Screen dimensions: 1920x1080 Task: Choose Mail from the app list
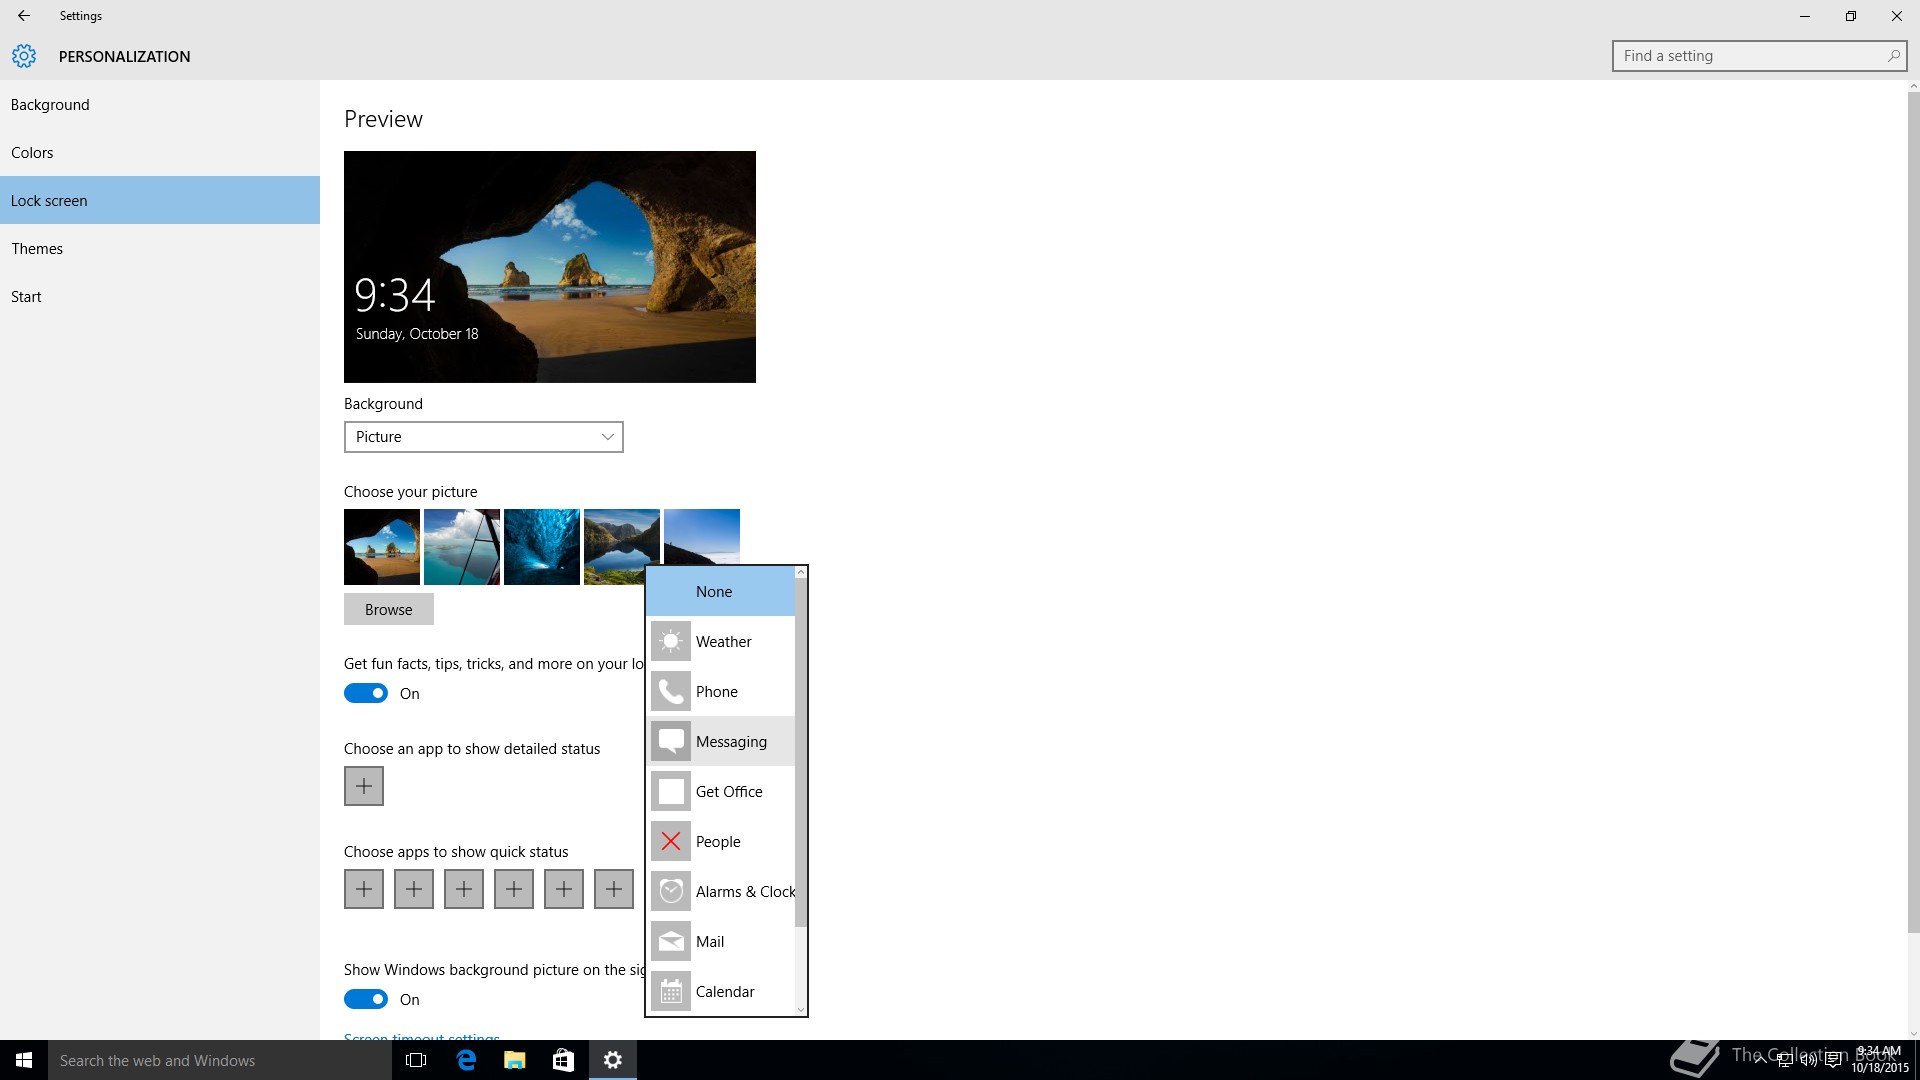(720, 941)
